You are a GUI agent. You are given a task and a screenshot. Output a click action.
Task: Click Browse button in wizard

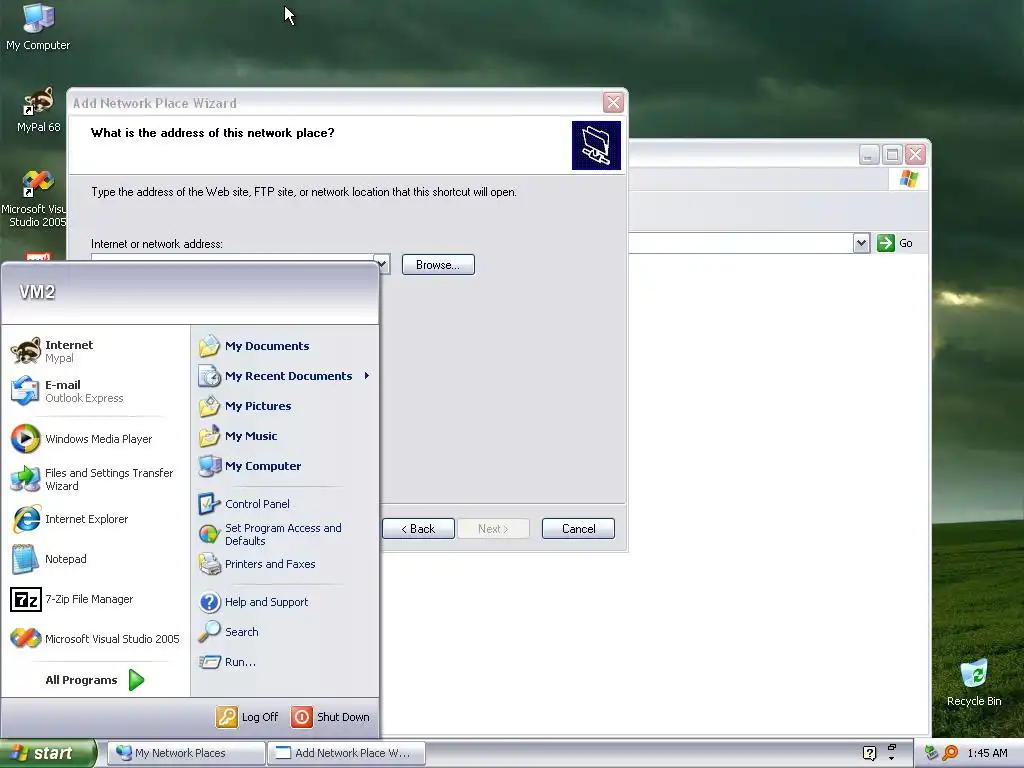tap(438, 264)
